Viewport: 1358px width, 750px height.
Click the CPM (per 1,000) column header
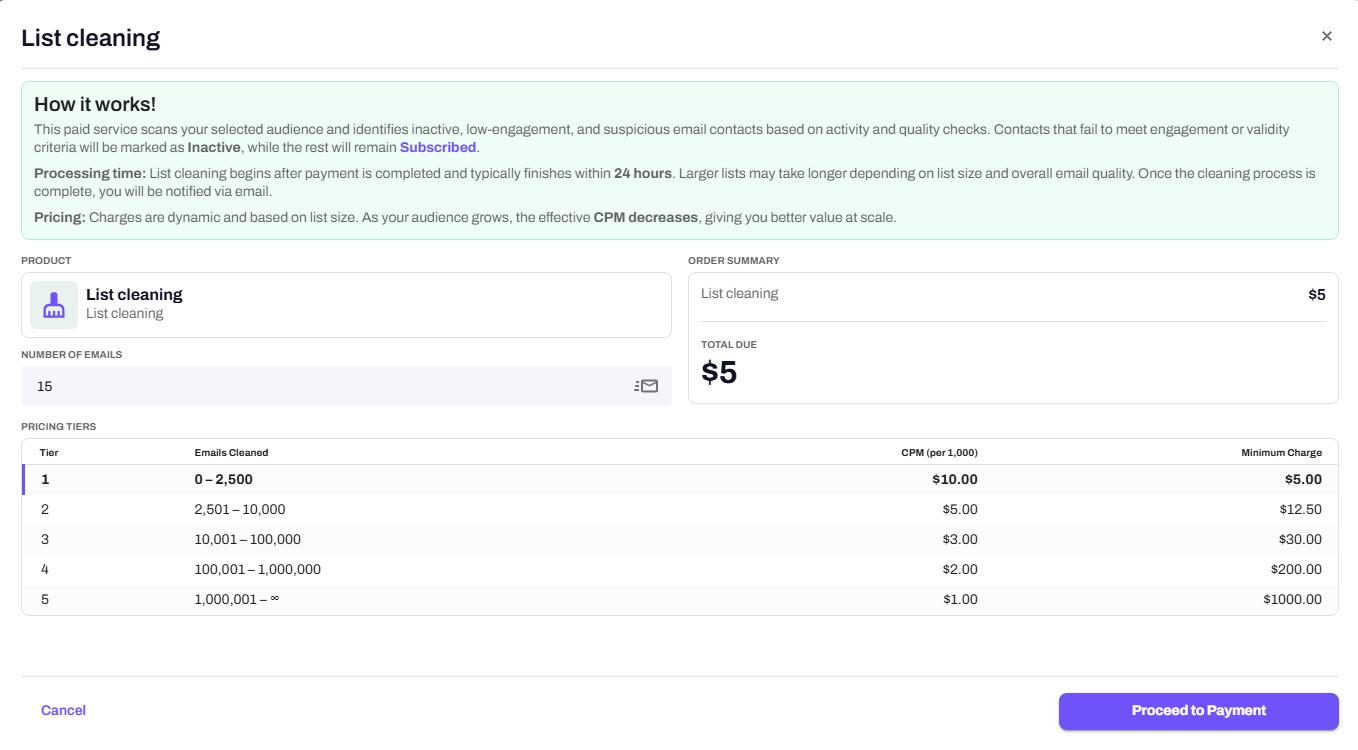(x=939, y=453)
